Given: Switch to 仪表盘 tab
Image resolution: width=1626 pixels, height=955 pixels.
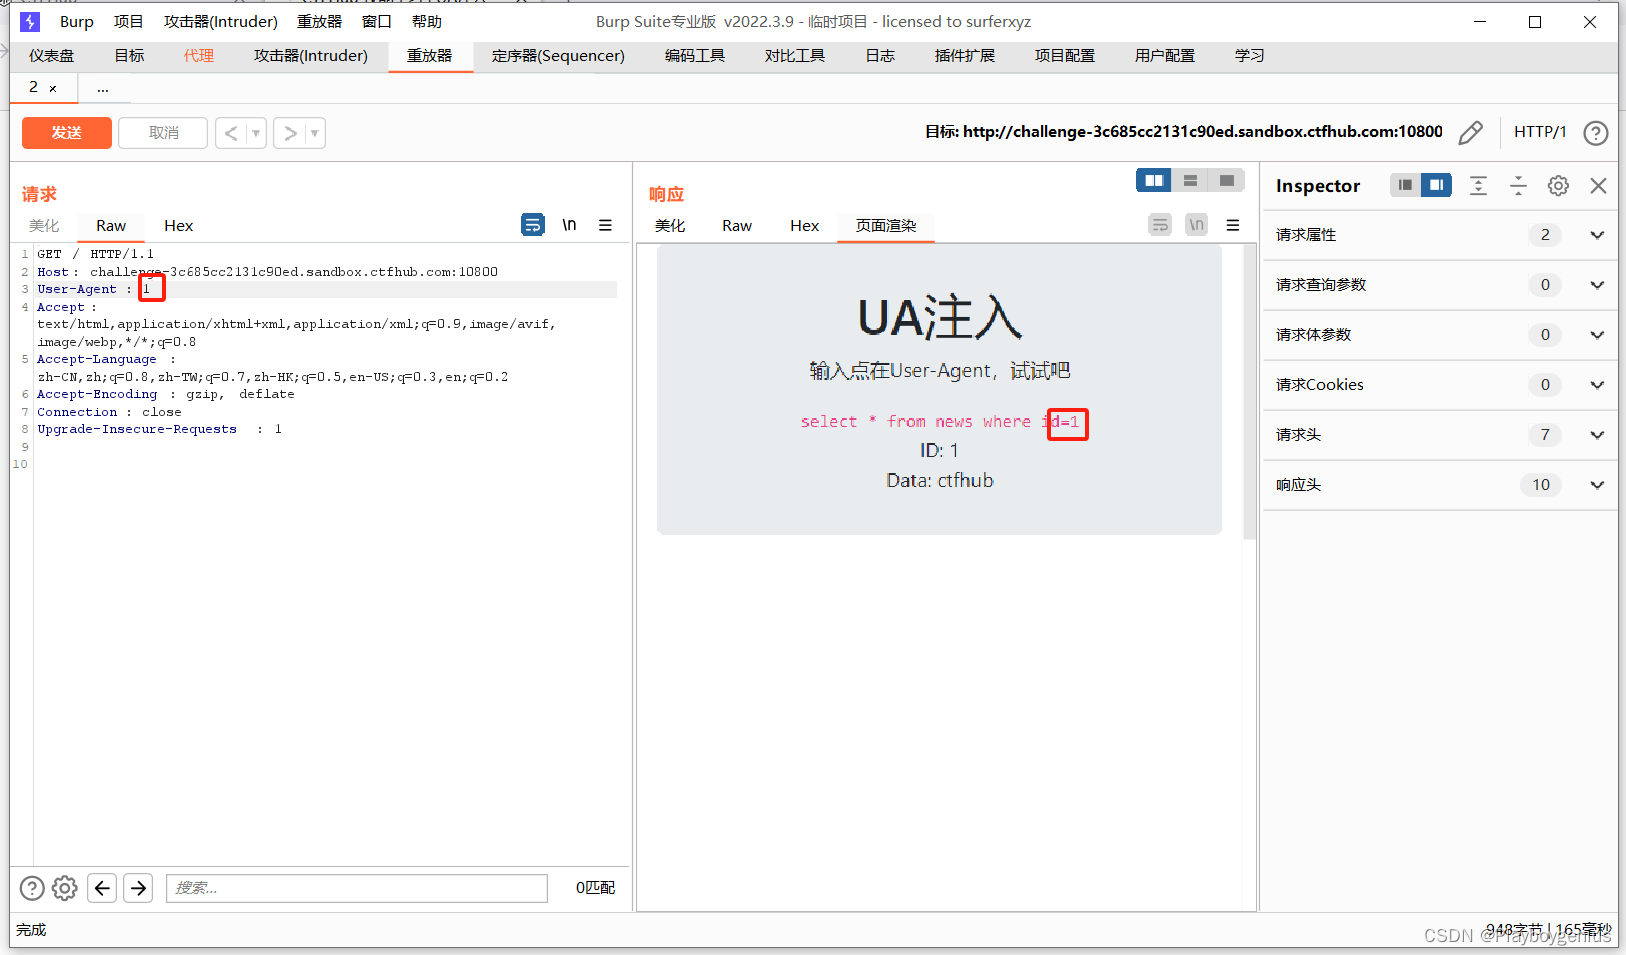Looking at the screenshot, I should click(x=52, y=56).
